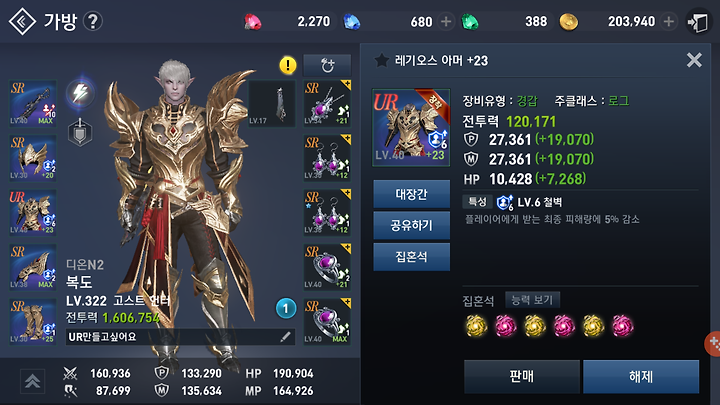Select the UR armor slot thumbnail
Screen dimensions: 720x405
(x=33, y=213)
